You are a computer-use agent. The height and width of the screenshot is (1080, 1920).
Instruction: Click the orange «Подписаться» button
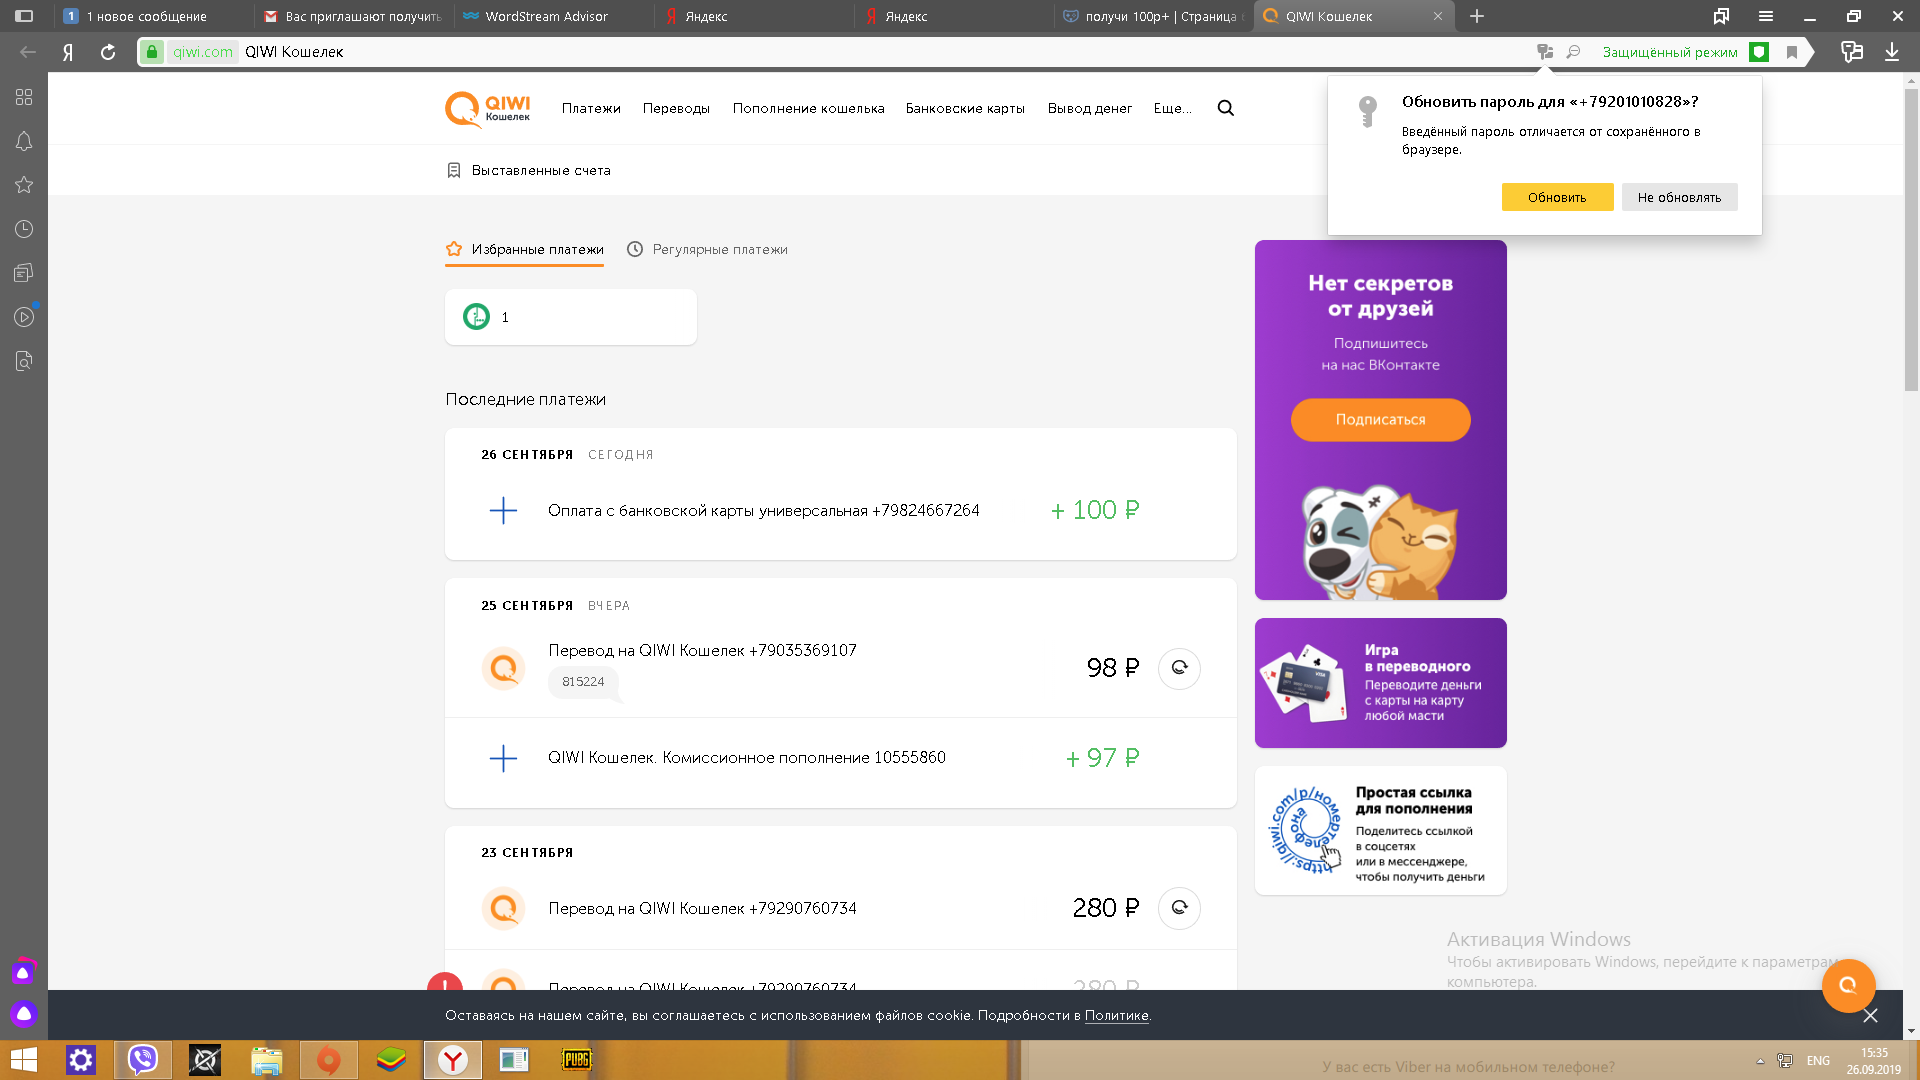tap(1380, 420)
